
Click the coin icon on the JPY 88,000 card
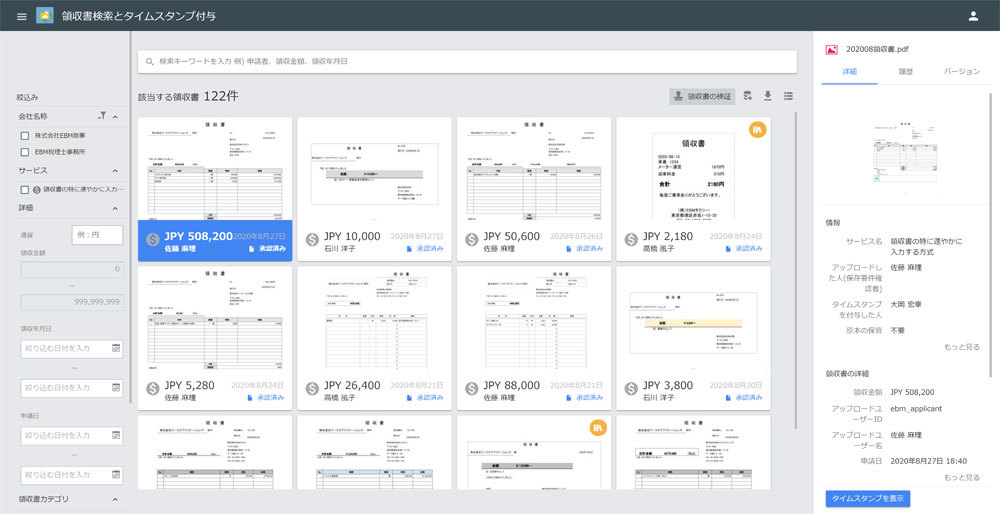[x=471, y=388]
